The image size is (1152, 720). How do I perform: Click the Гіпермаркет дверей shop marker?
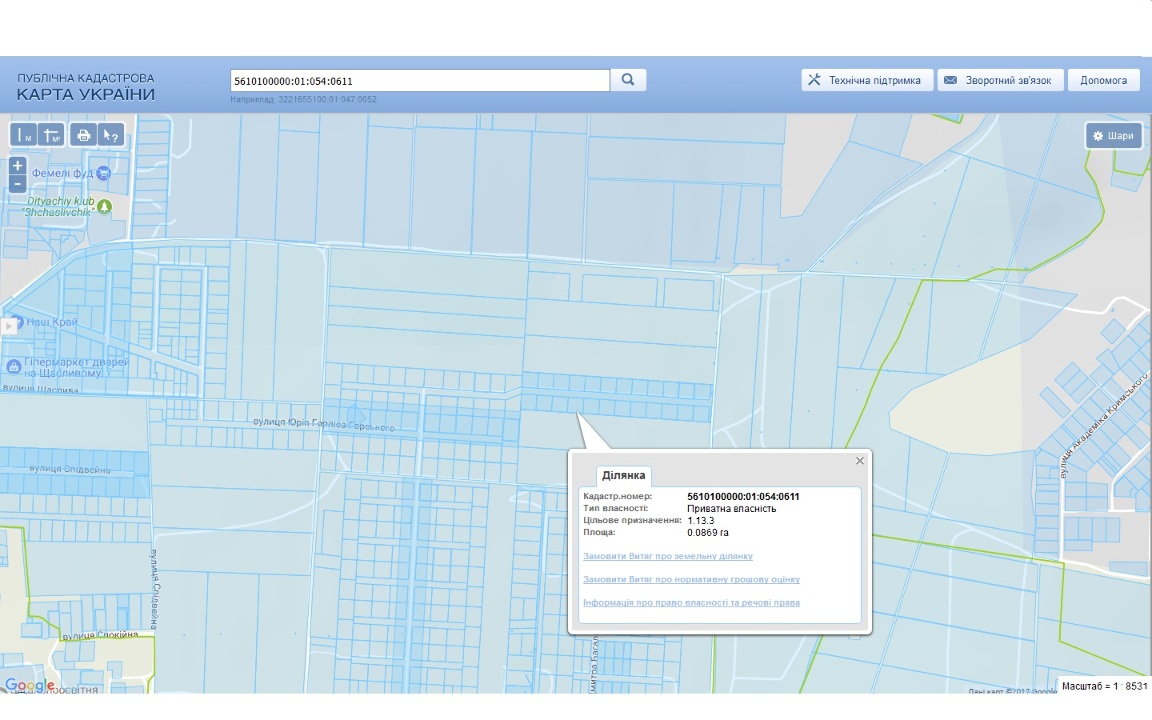pyautogui.click(x=13, y=366)
